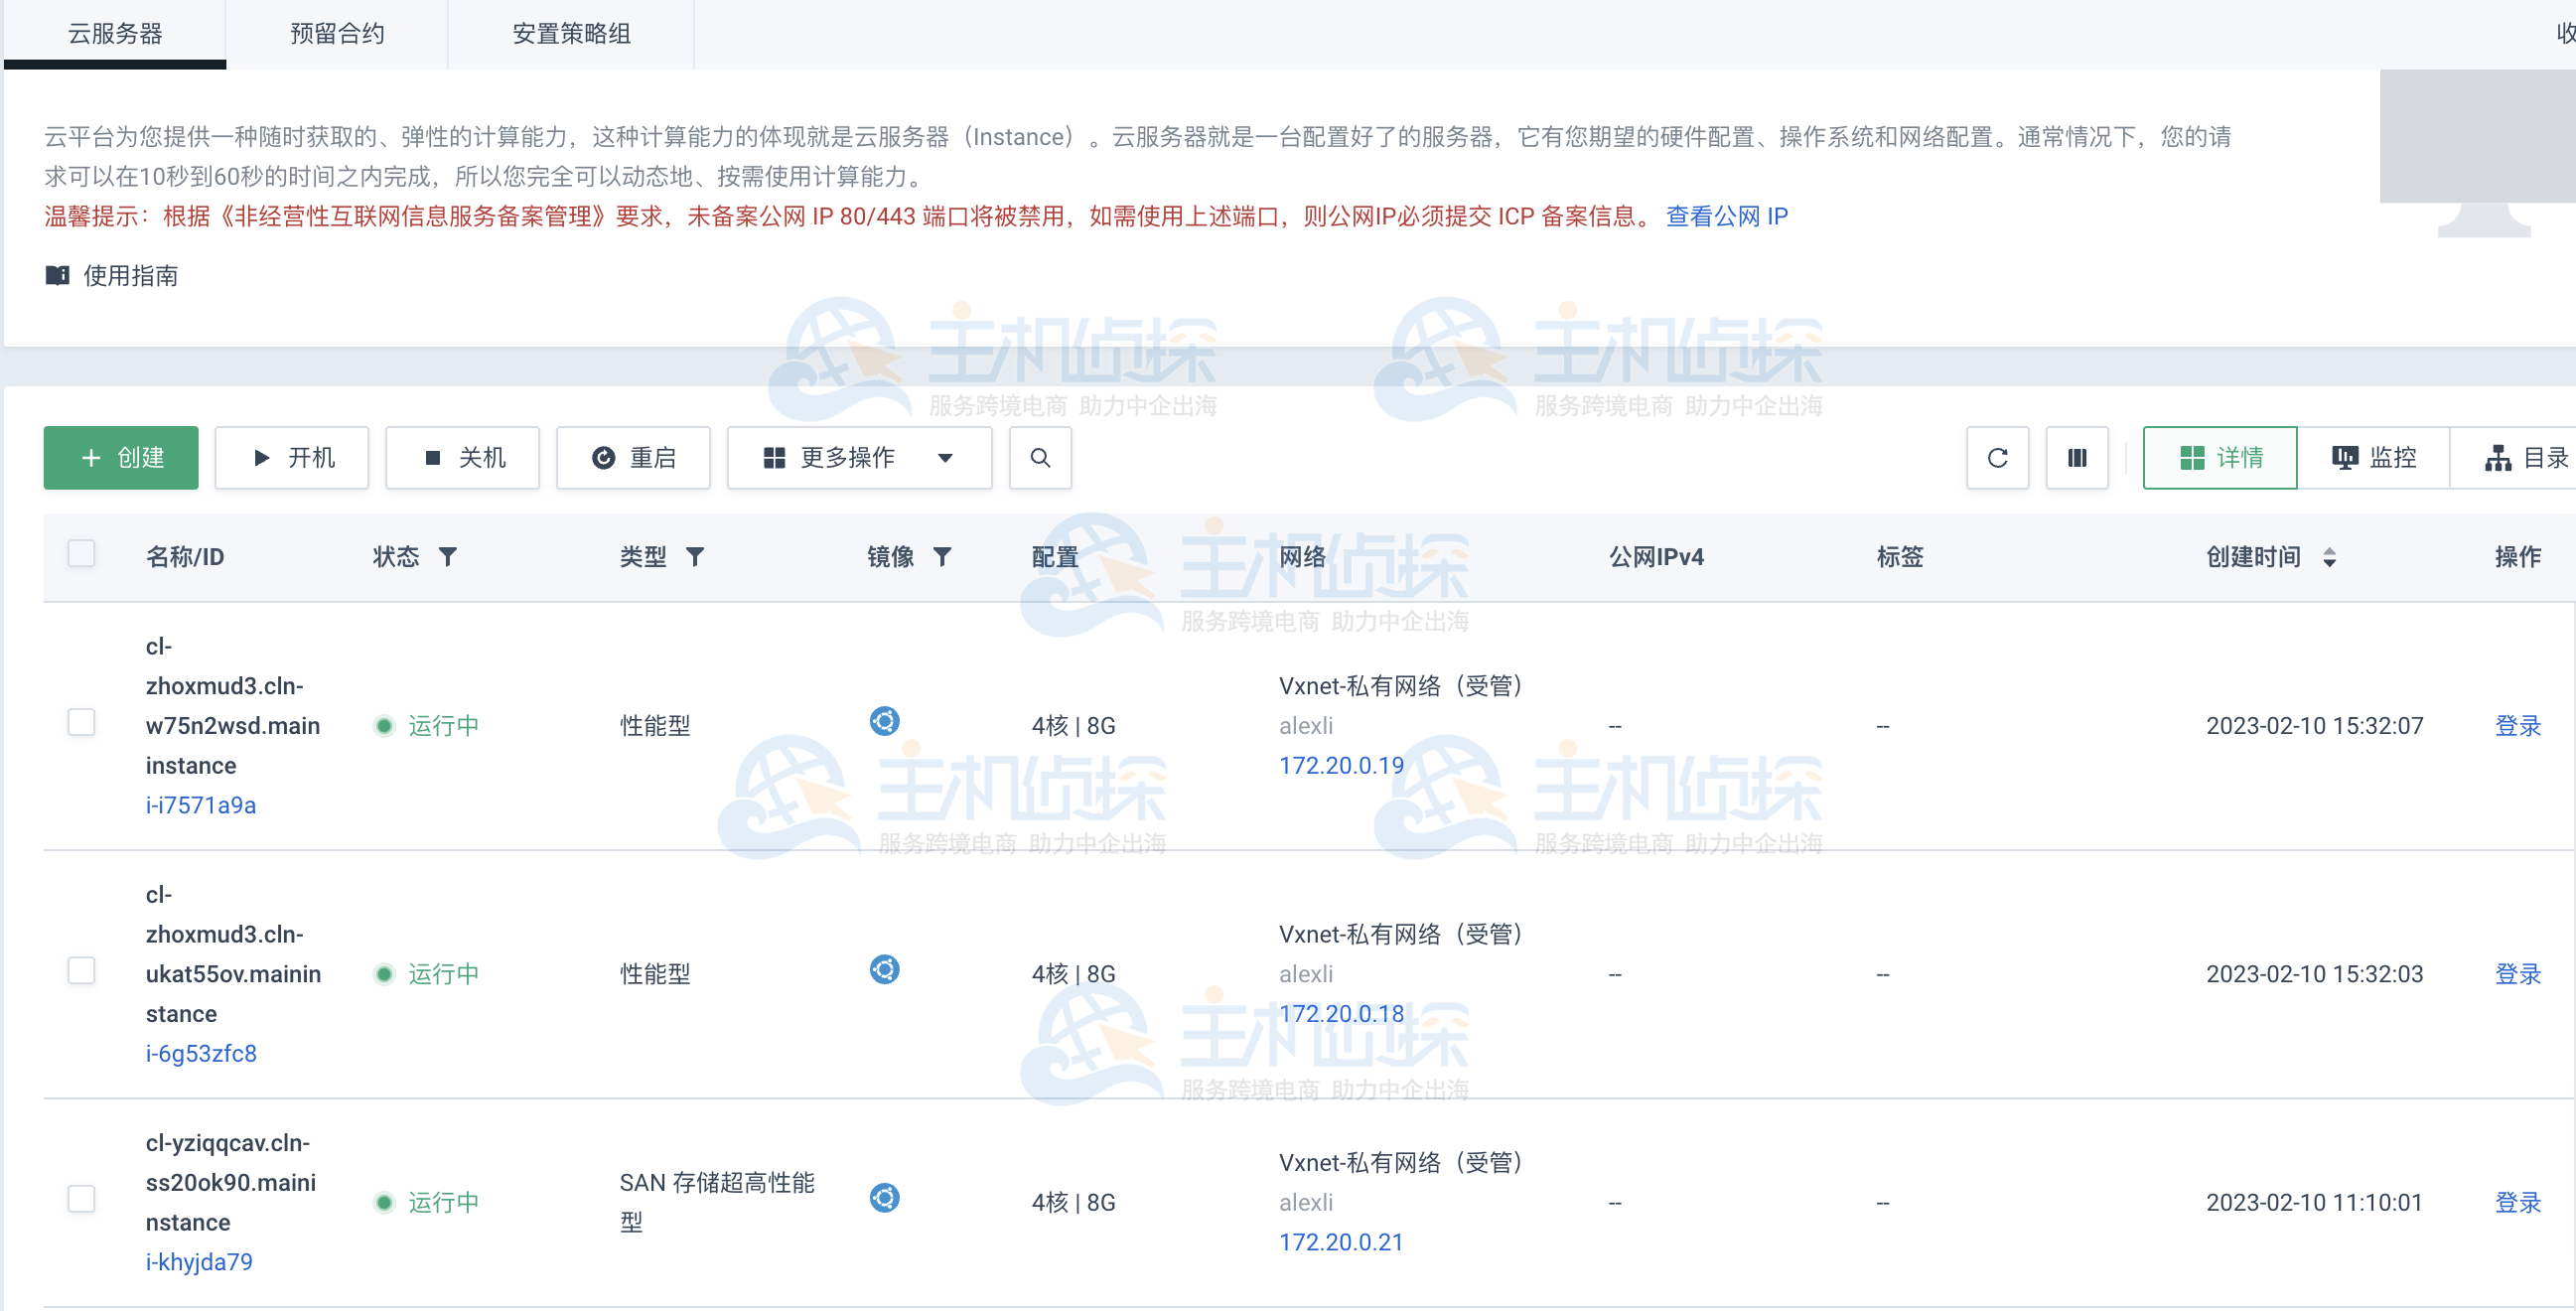This screenshot has width=2576, height=1311.
Task: Check the box for instance i-6g53zfc8
Action: click(x=81, y=970)
